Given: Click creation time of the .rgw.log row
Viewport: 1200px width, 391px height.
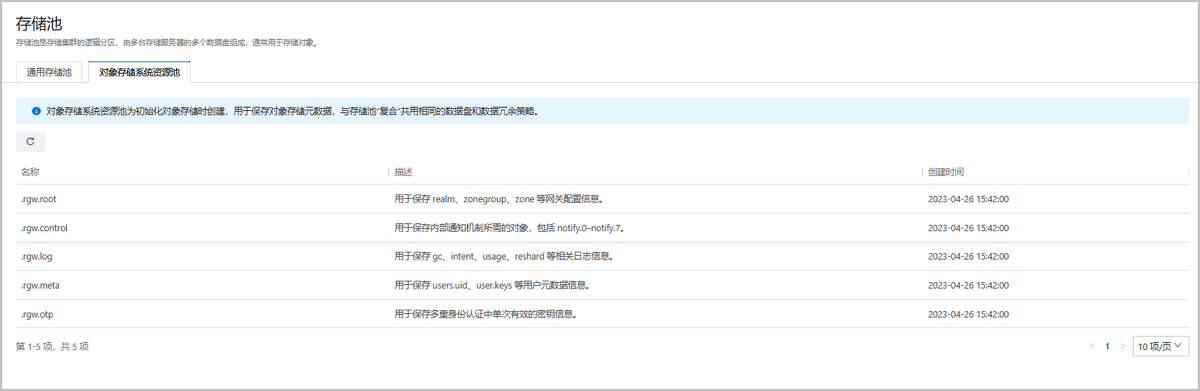Looking at the screenshot, I should click(x=969, y=256).
